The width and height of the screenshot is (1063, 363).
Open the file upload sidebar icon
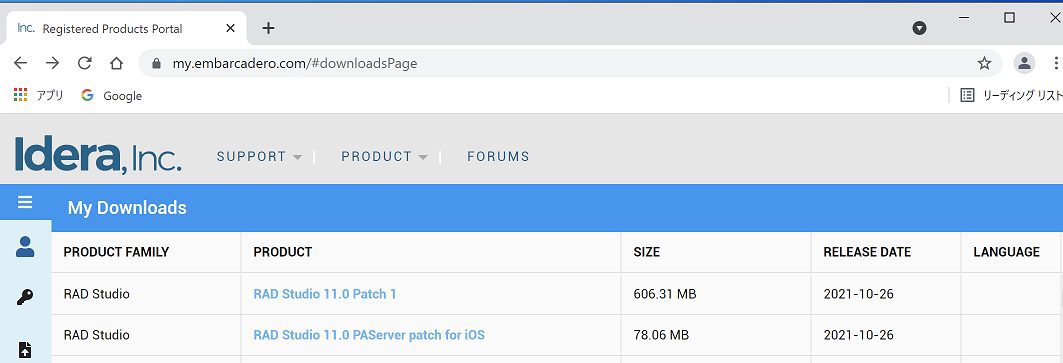tap(25, 349)
